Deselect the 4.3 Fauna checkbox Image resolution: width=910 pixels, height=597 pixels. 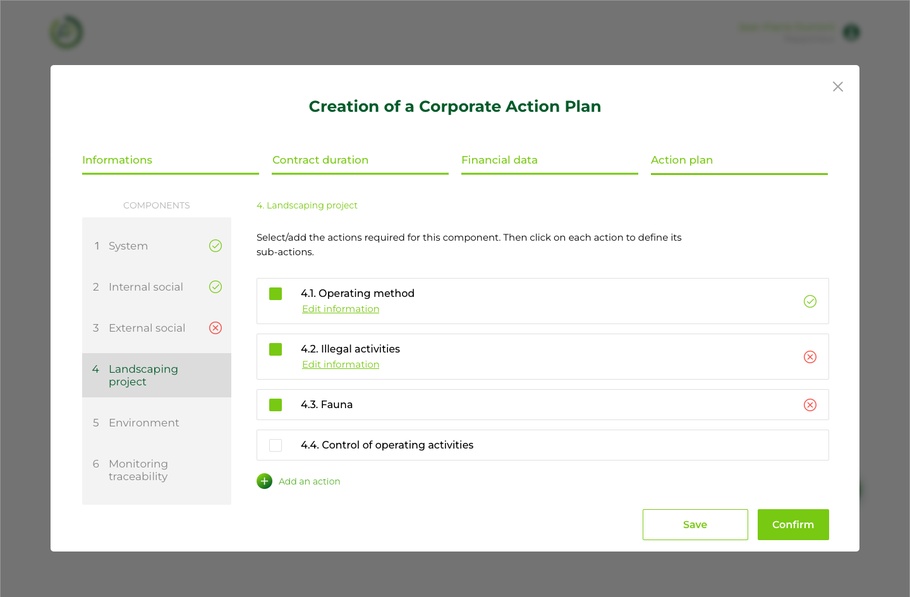[276, 405]
